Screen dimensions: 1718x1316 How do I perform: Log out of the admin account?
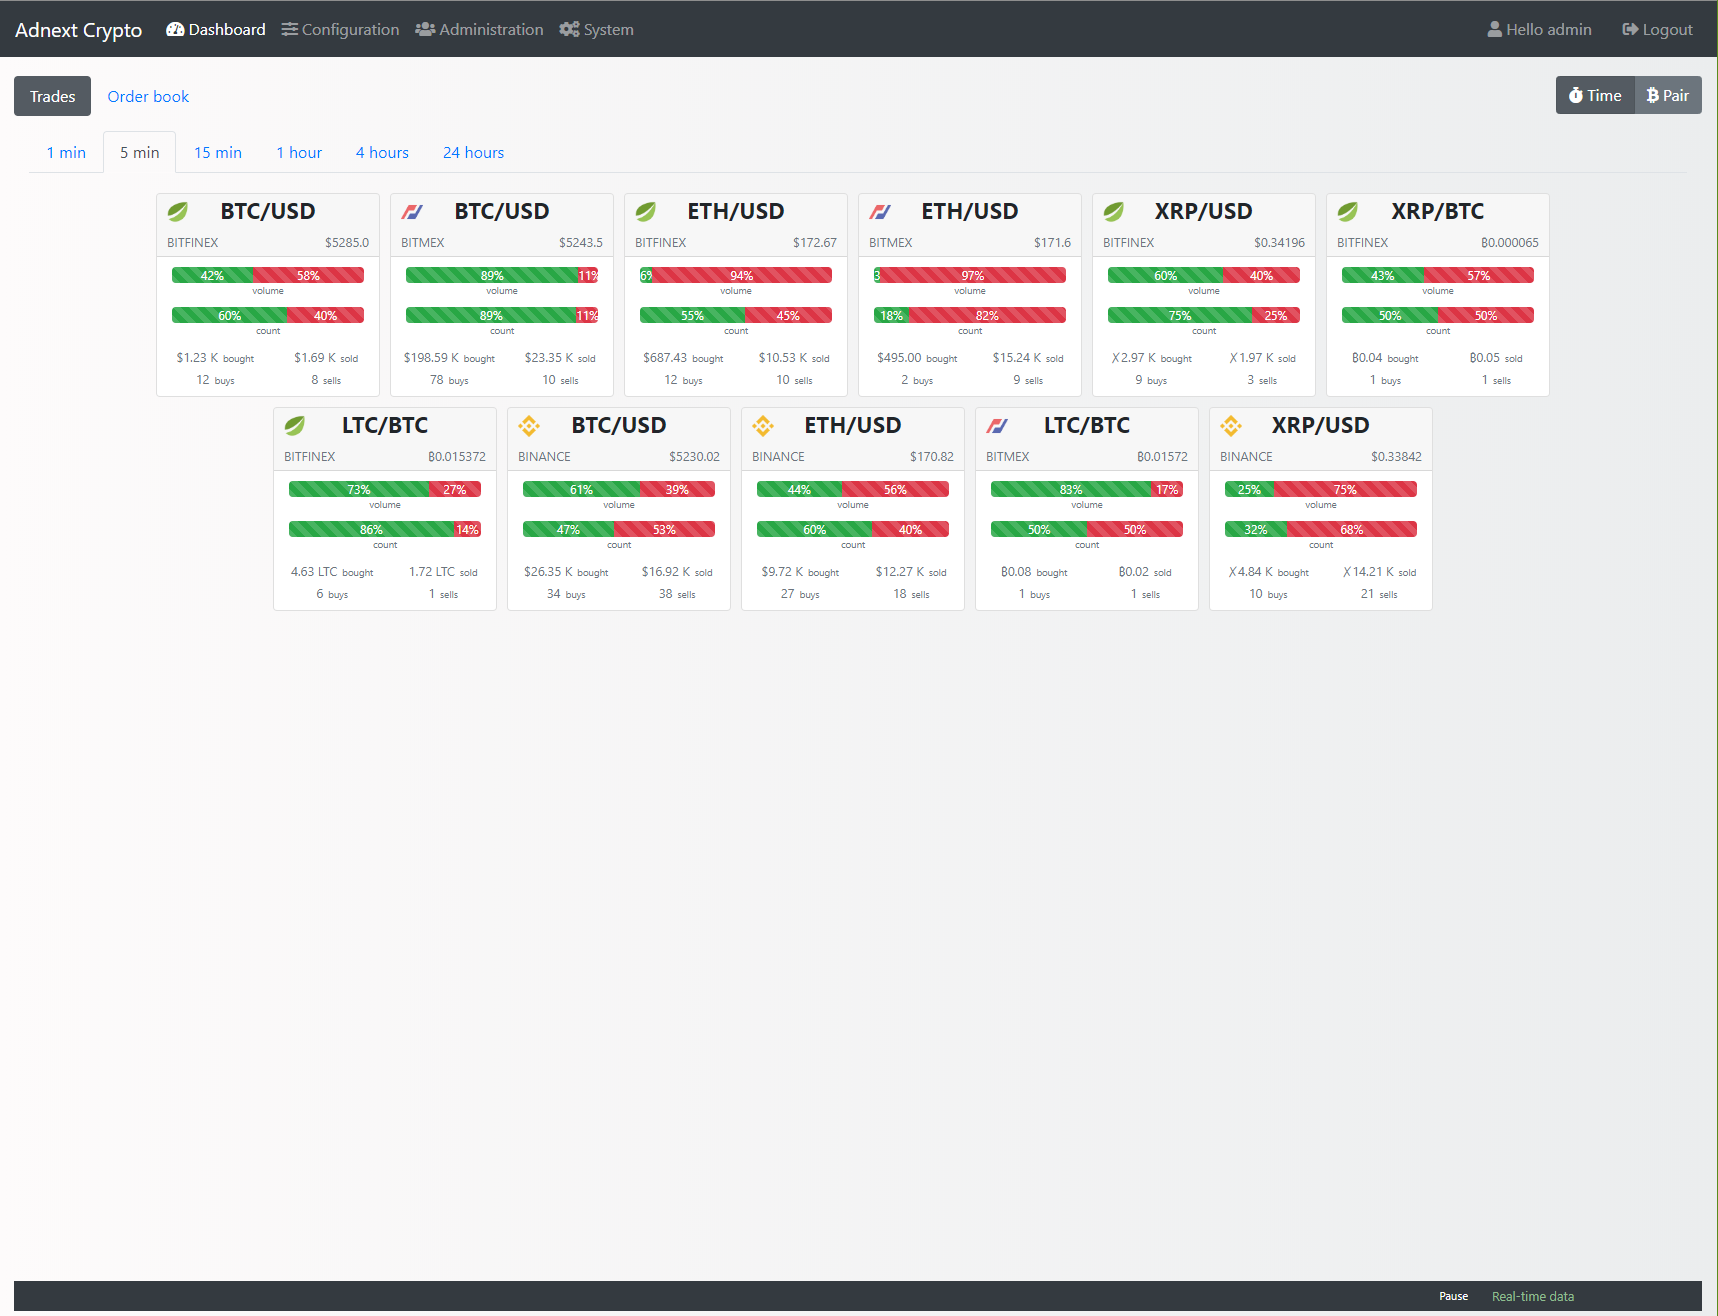[x=1657, y=30]
